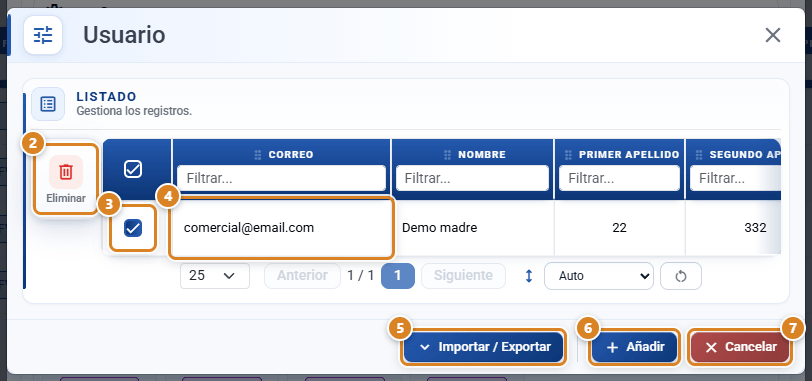This screenshot has height=381, width=812.
Task: Toggle the select-all checkbox in table header
Action: [133, 169]
